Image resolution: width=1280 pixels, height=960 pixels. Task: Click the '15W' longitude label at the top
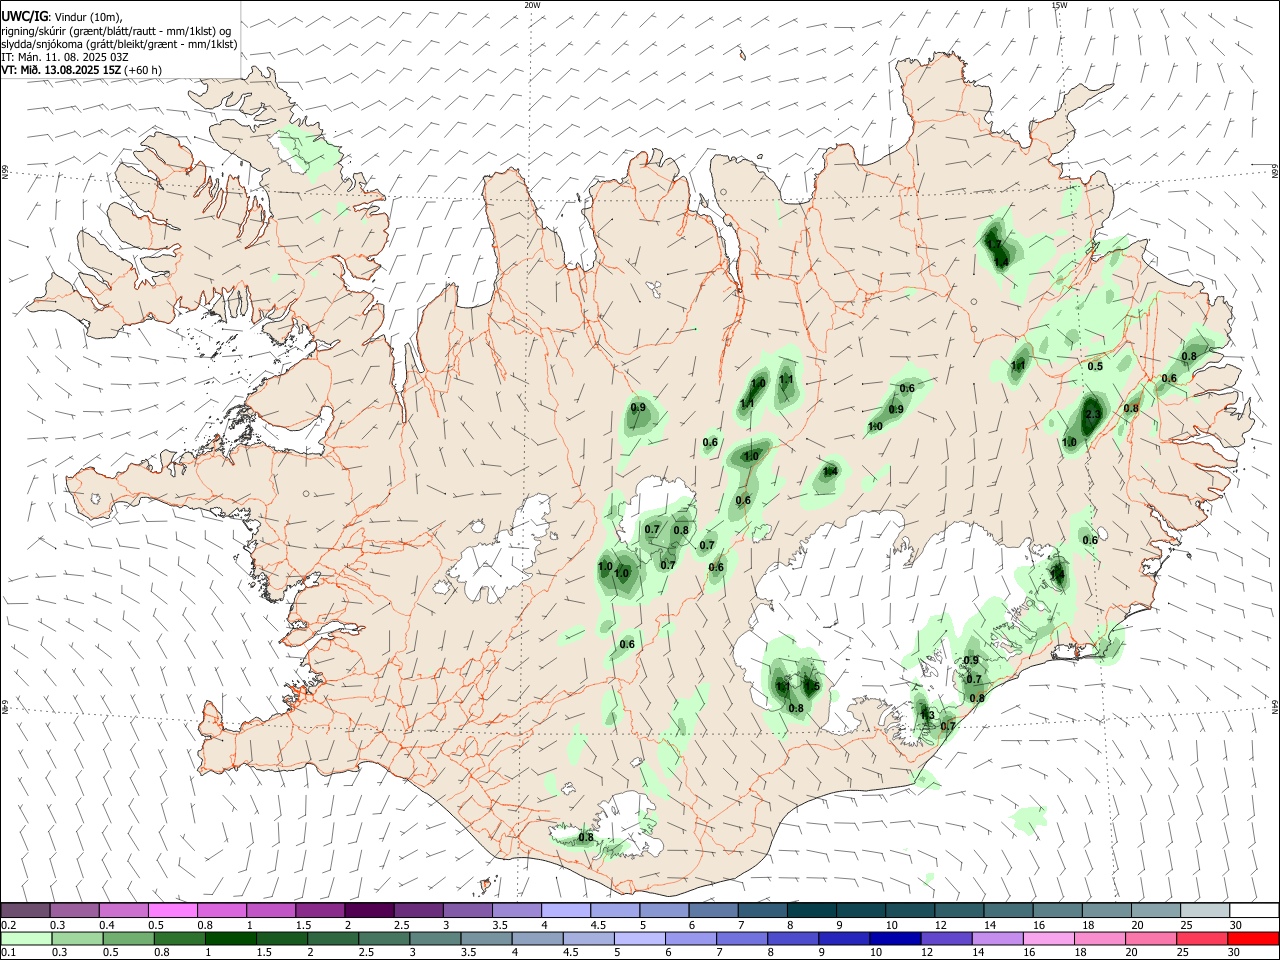pyautogui.click(x=1058, y=5)
